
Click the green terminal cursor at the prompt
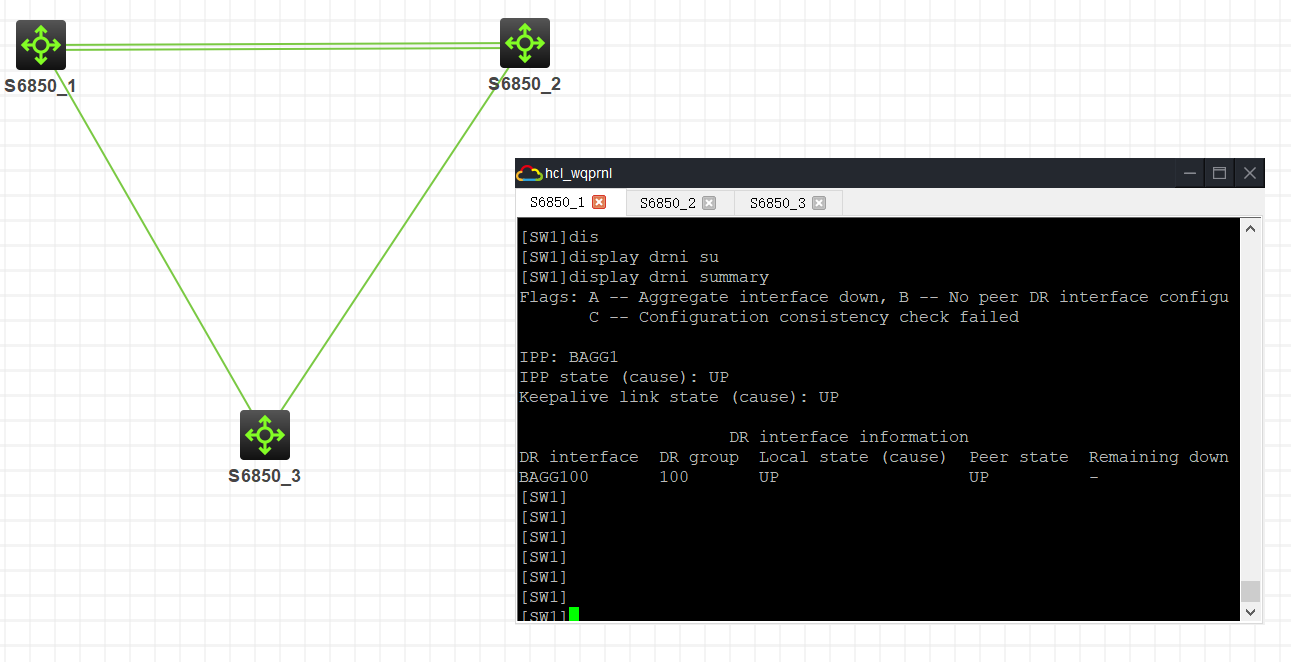(574, 615)
